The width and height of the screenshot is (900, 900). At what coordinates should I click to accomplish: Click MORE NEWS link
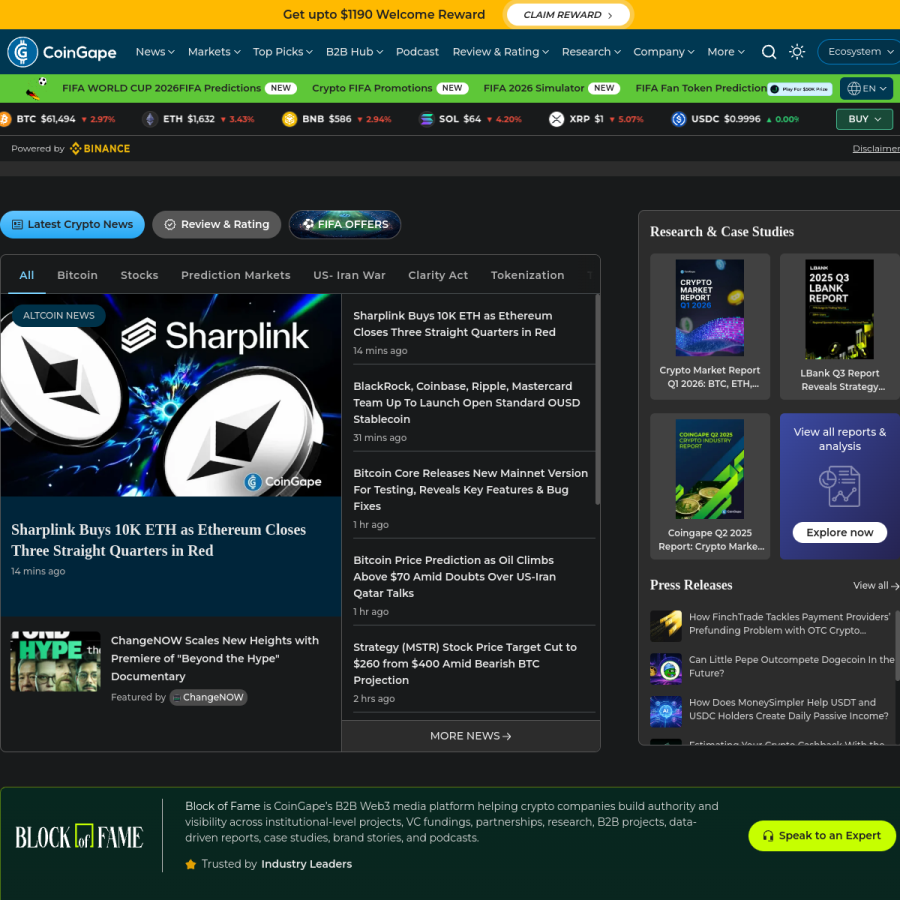point(471,736)
